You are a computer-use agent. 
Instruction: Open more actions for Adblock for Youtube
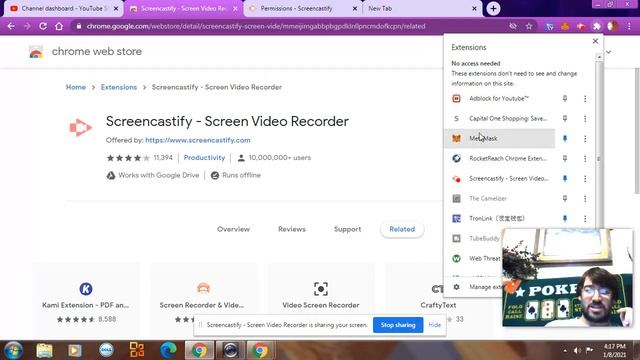(x=585, y=98)
